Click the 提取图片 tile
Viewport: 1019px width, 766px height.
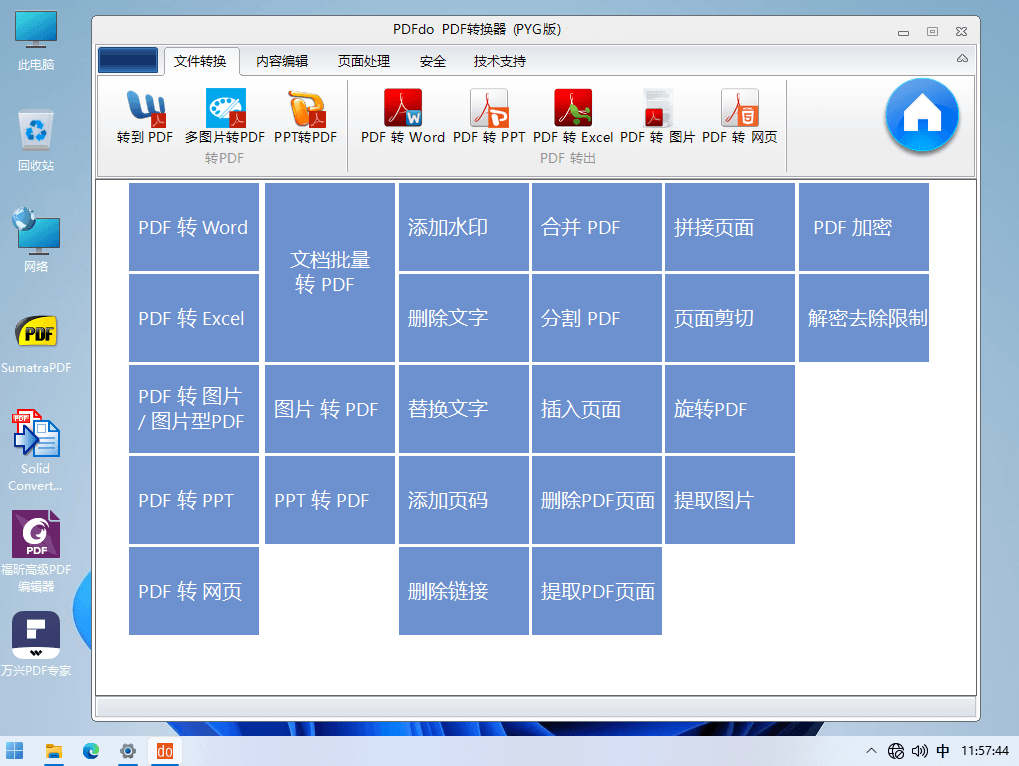coord(730,500)
